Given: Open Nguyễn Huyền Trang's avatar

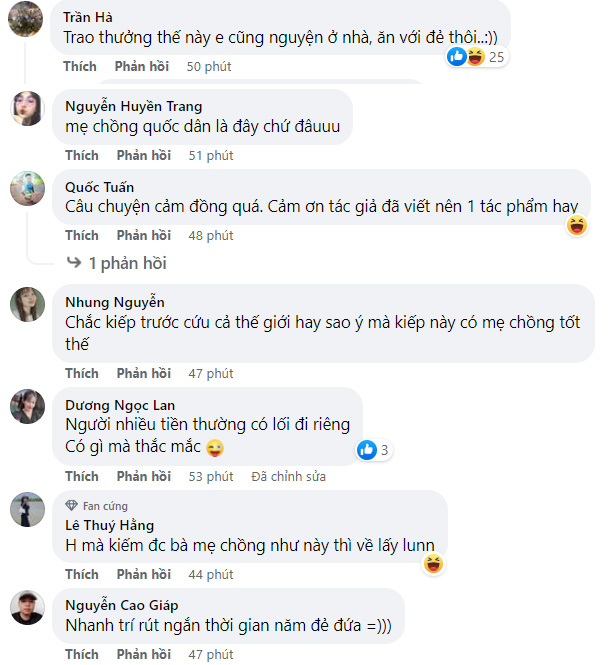Looking at the screenshot, I should [x=27, y=107].
